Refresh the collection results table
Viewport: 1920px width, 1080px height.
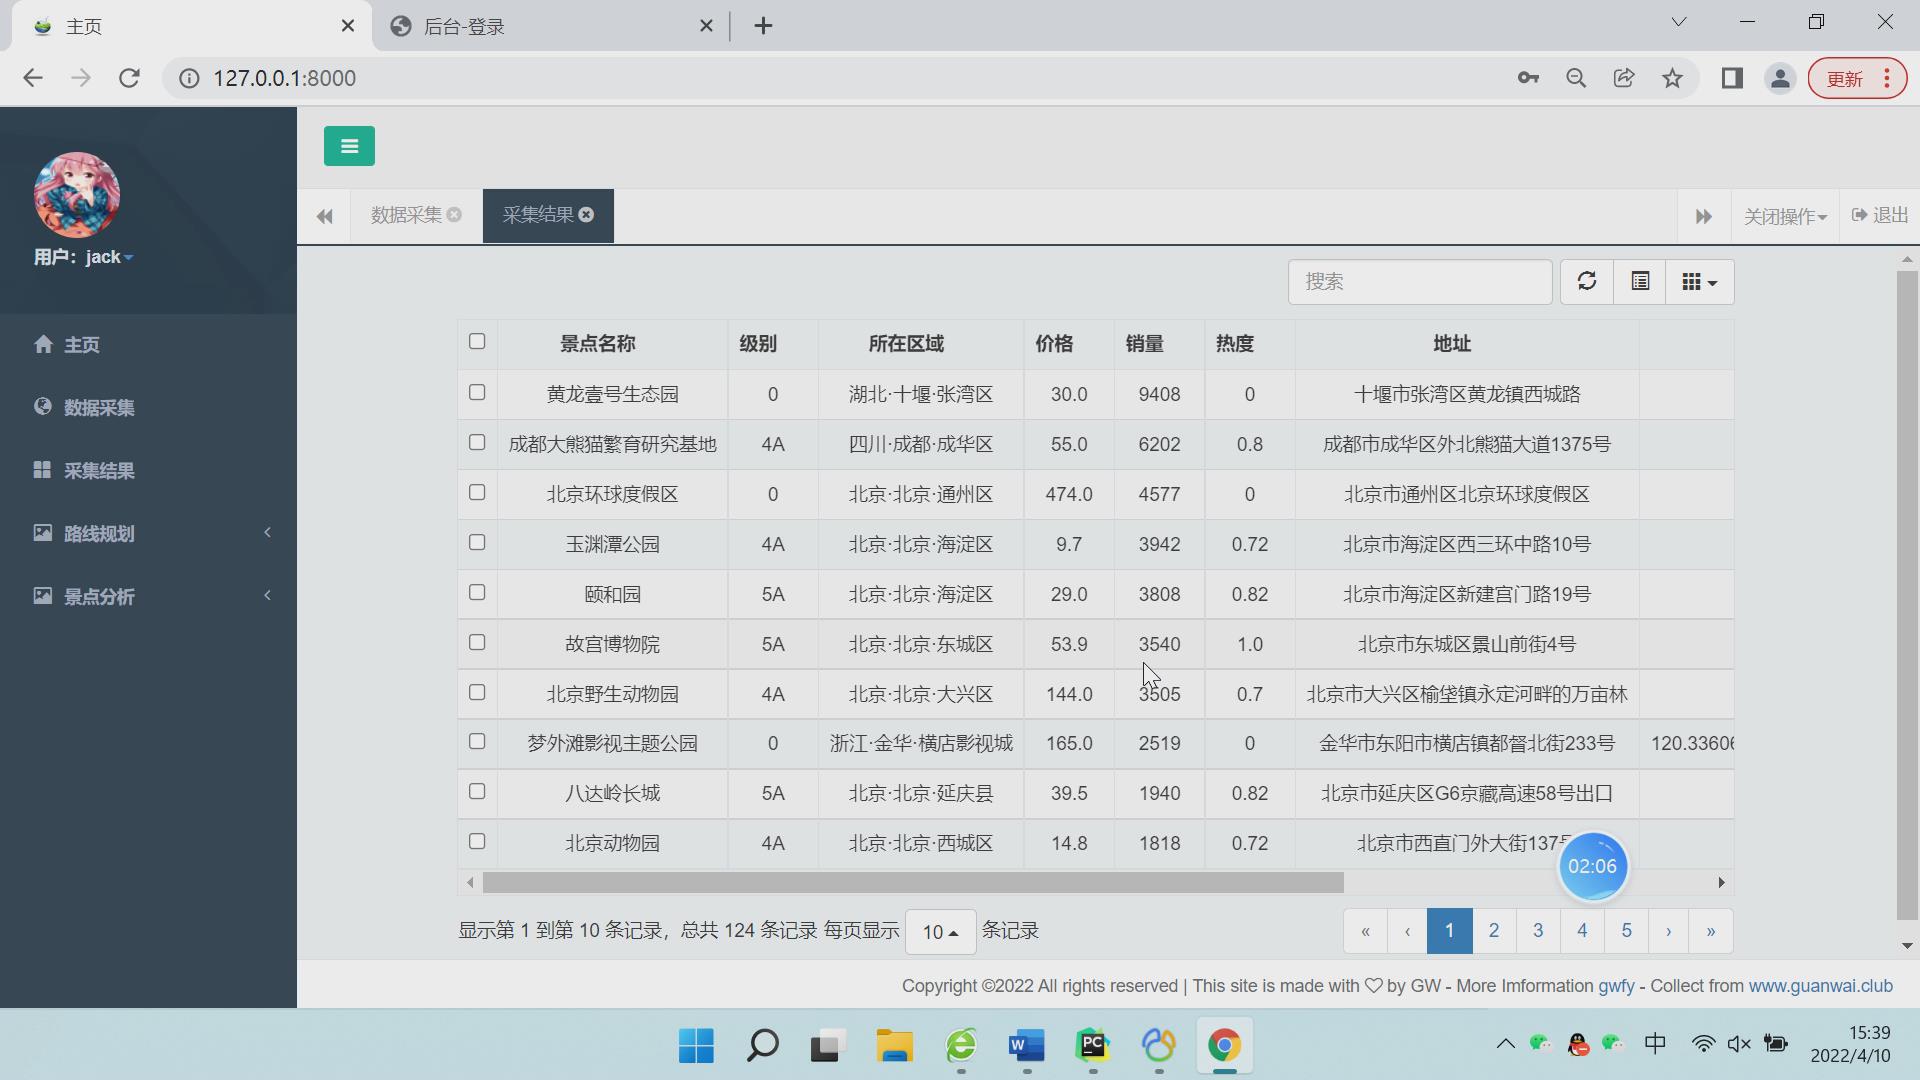coord(1586,281)
